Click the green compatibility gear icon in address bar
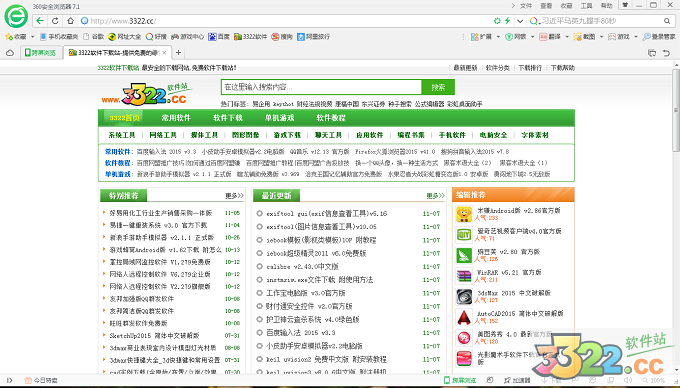Viewport: 680px width, 388px height. point(497,21)
